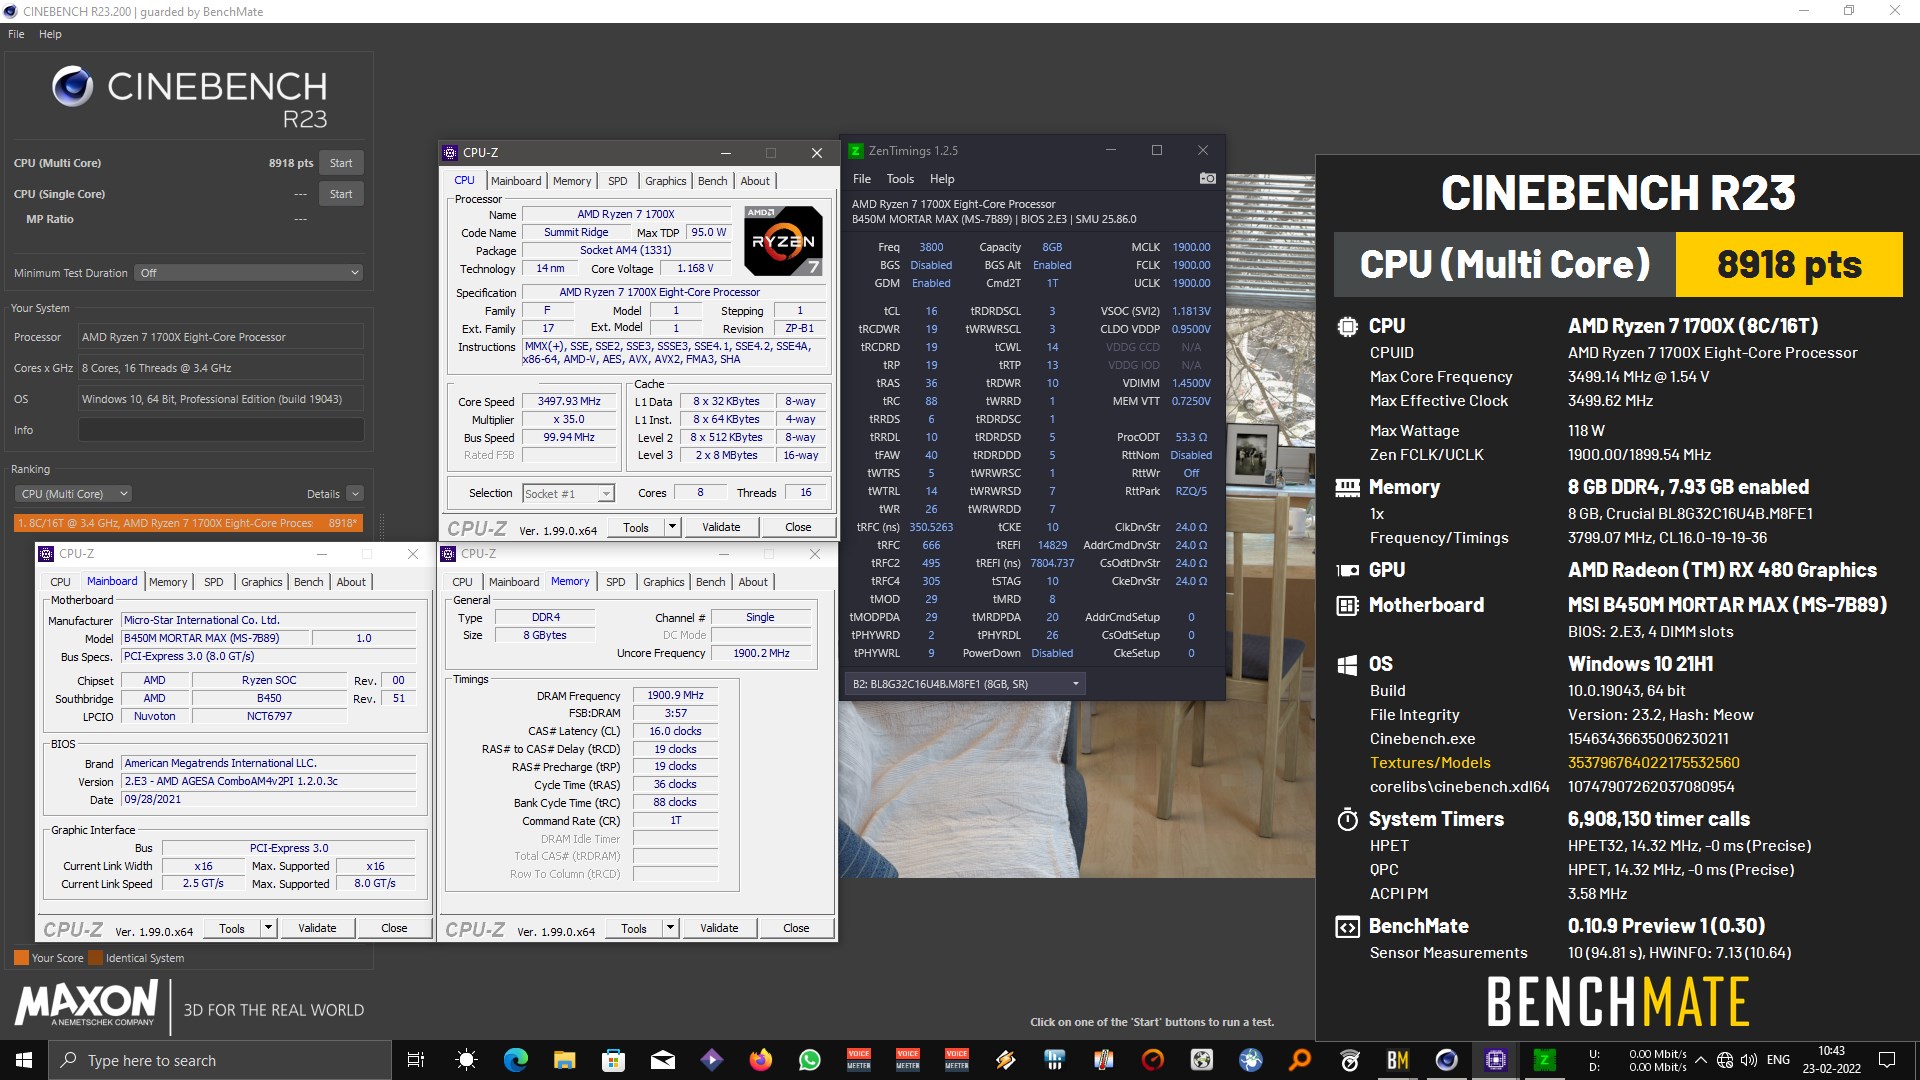The image size is (1920, 1080).
Task: Open the Tools arrow in CPU-Z Memory window
Action: tap(670, 928)
